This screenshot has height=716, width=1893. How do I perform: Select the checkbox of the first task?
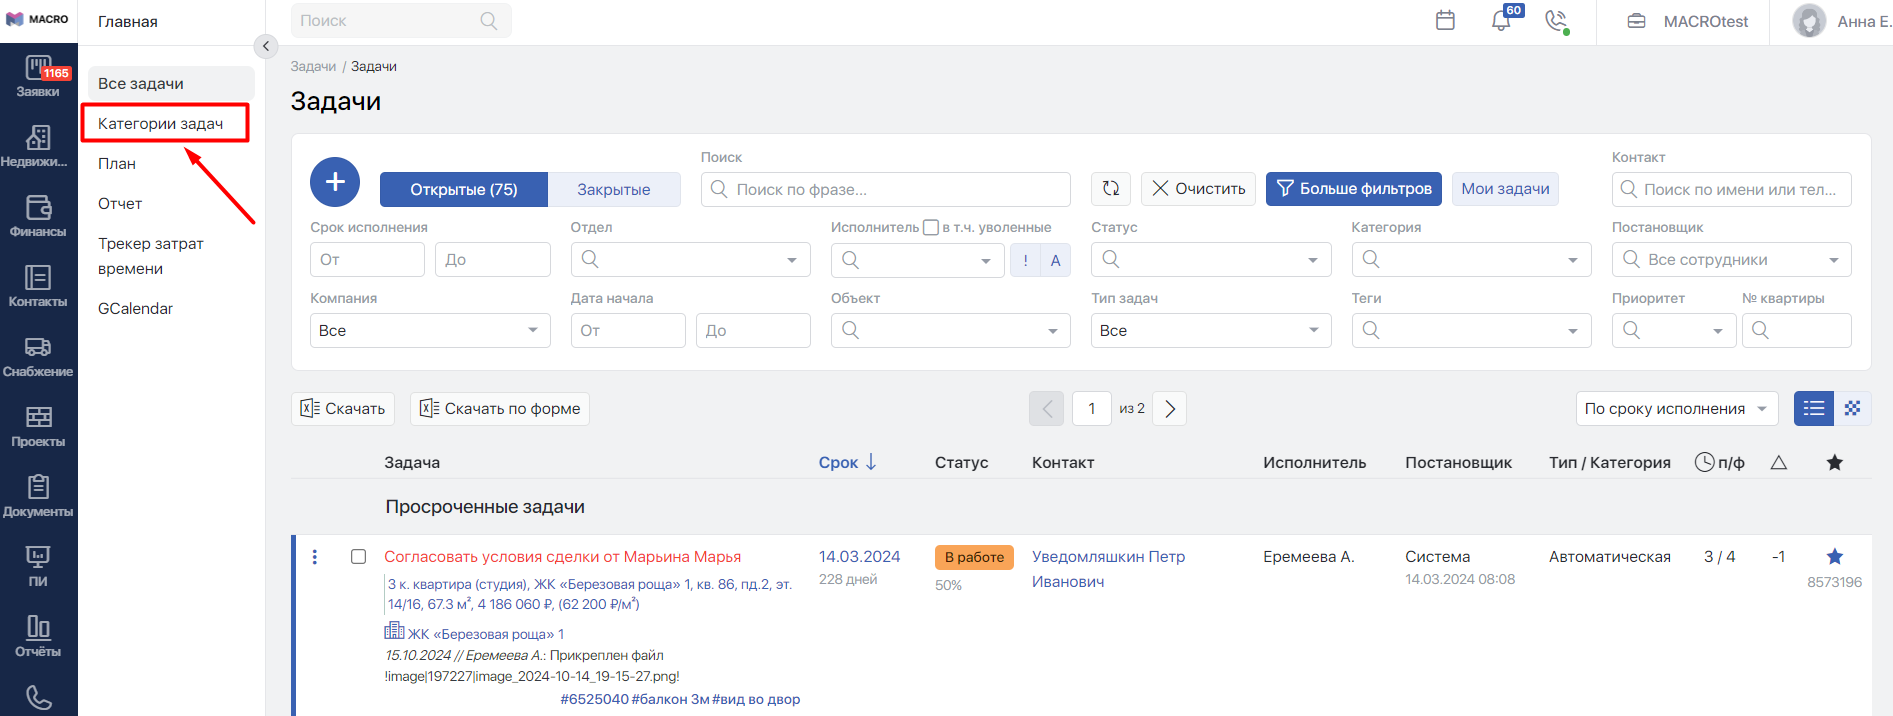point(358,557)
